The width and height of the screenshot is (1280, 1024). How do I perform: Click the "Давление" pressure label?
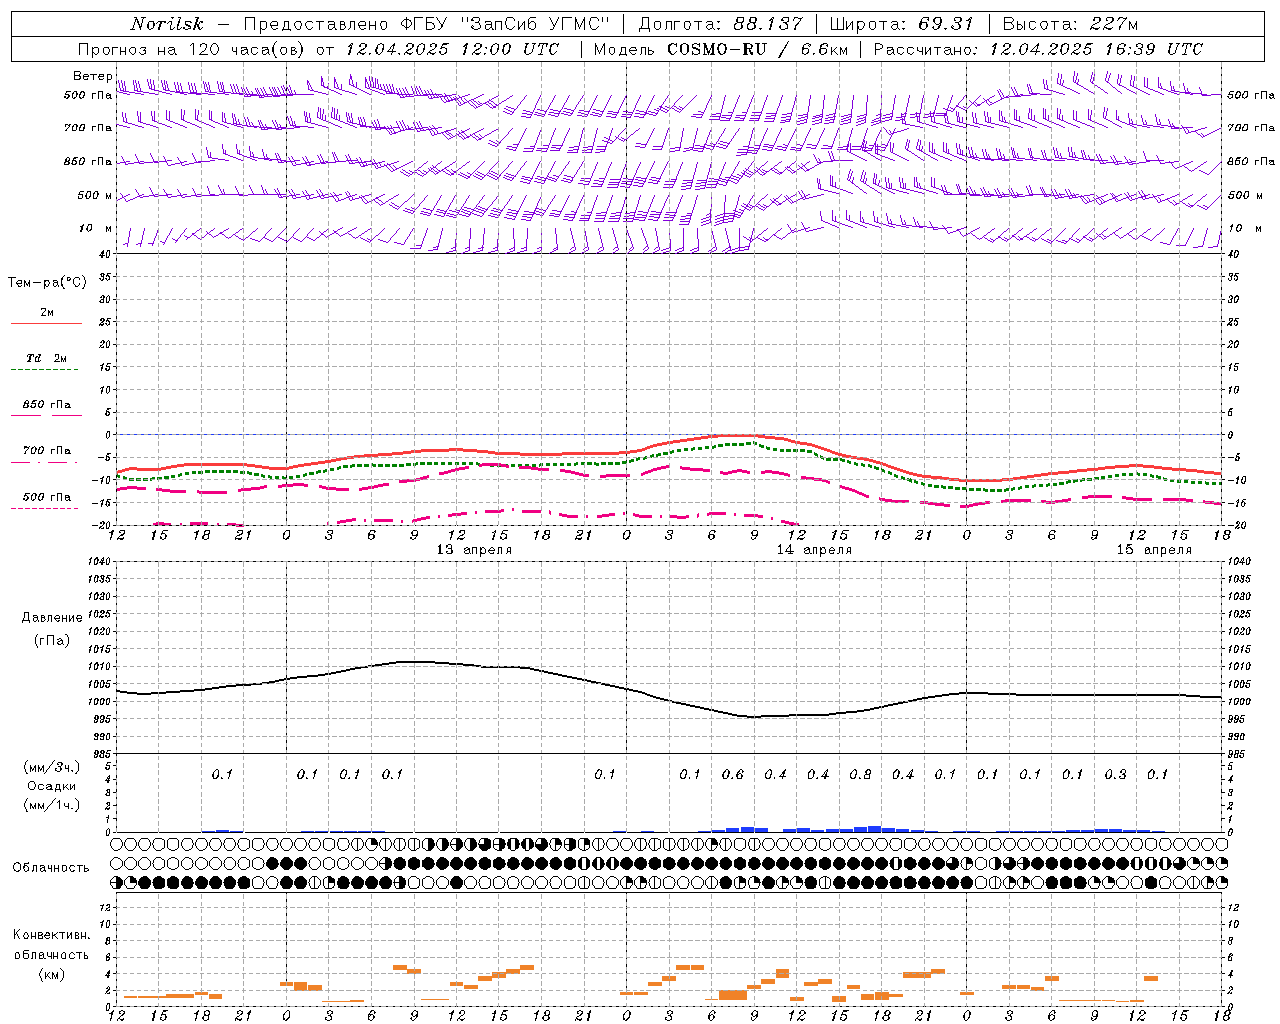point(52,618)
